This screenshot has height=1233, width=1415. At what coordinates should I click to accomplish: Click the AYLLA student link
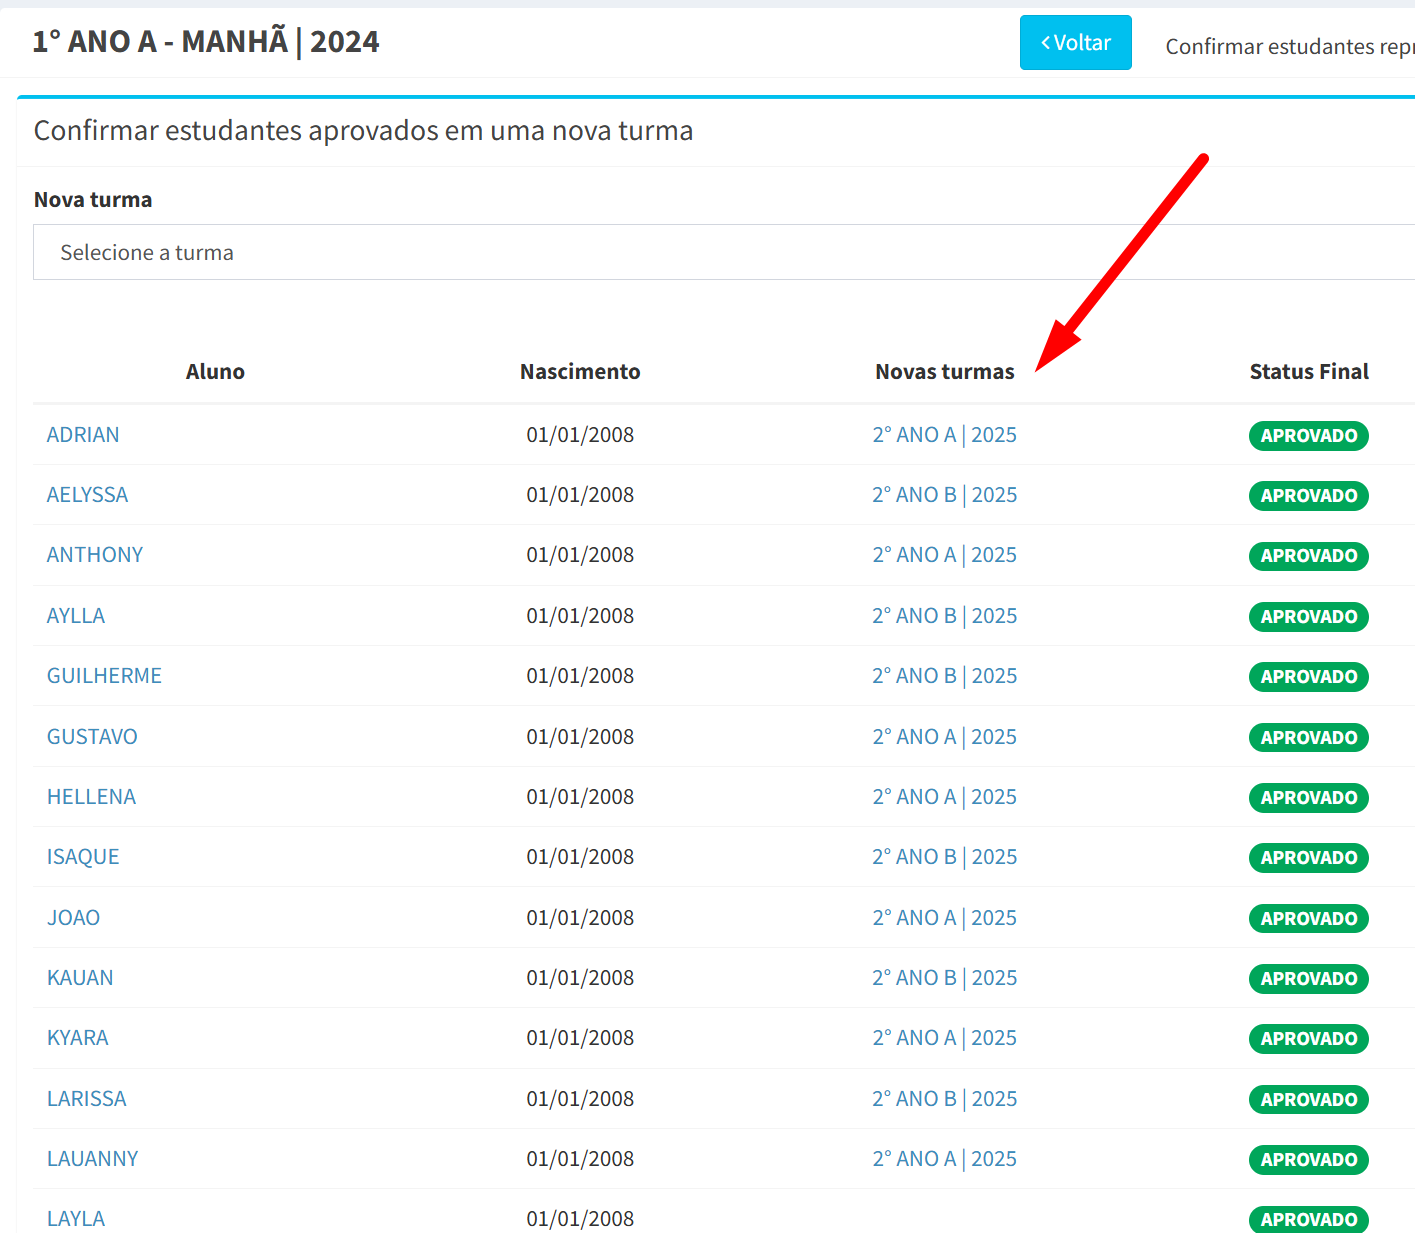(x=76, y=616)
